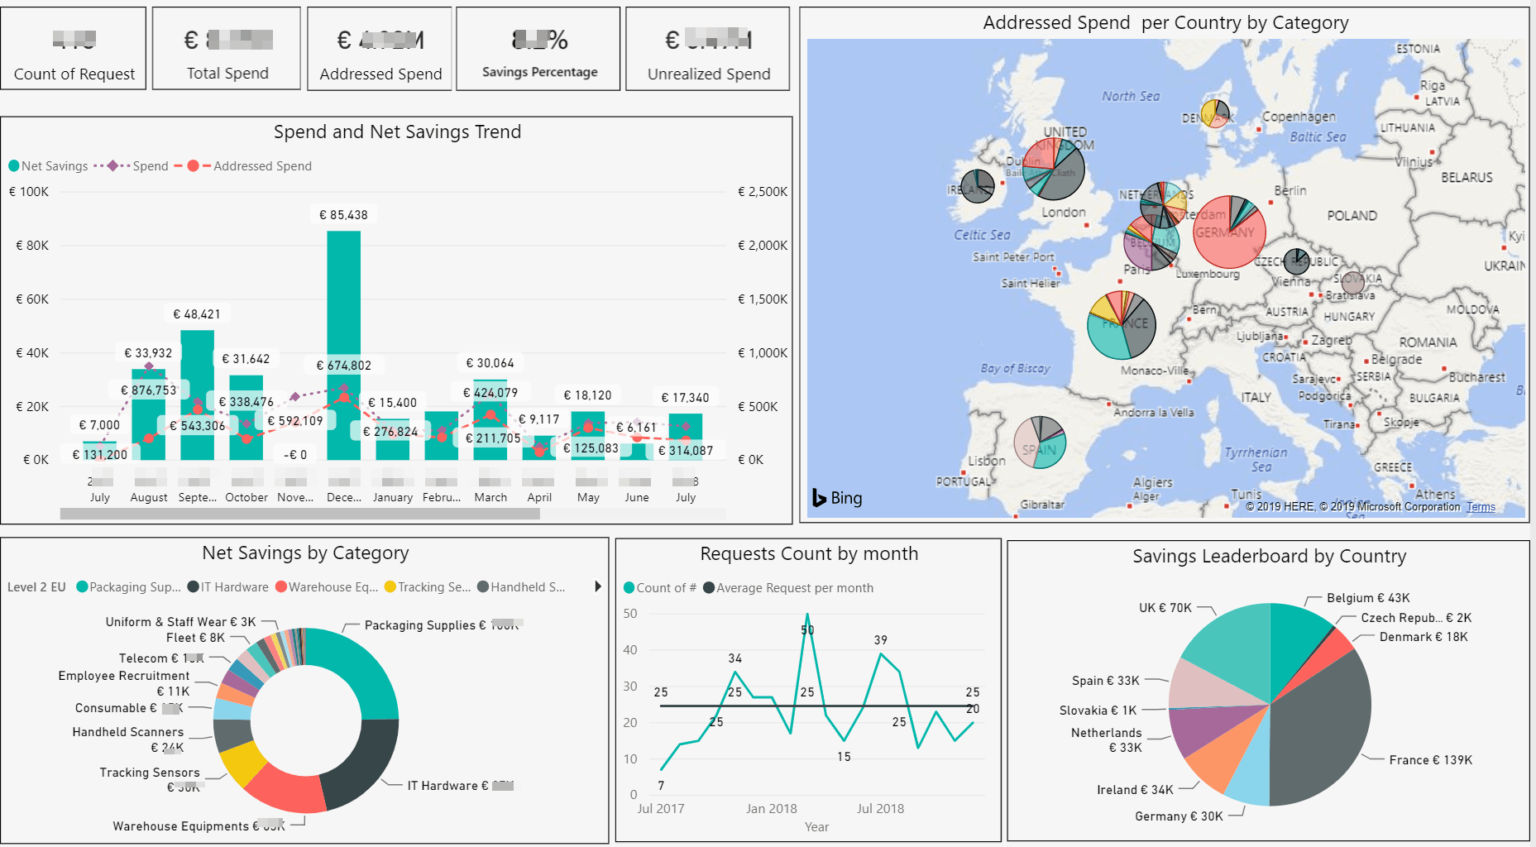The height and width of the screenshot is (847, 1536).
Task: Click the horizontal scrollbar below the trend chart
Action: (x=300, y=513)
